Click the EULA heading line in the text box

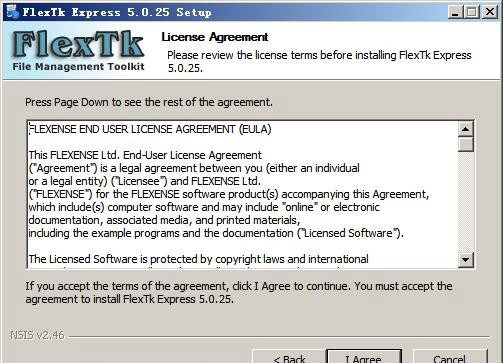click(150, 129)
